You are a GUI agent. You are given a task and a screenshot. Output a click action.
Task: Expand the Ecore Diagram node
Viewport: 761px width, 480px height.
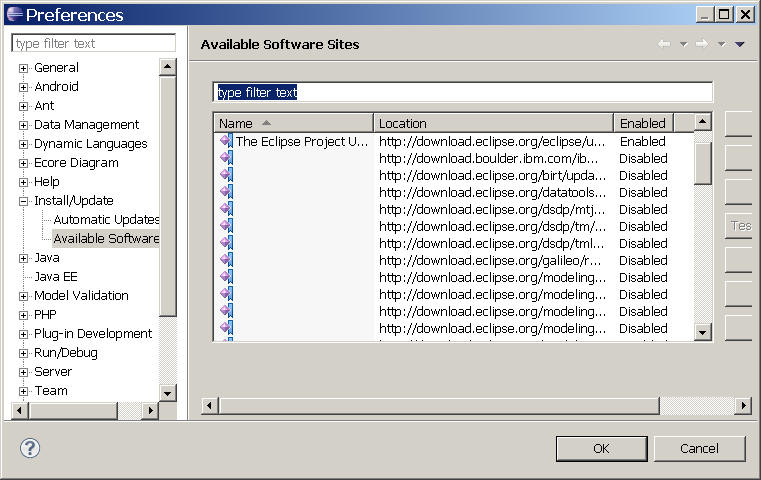[23, 163]
